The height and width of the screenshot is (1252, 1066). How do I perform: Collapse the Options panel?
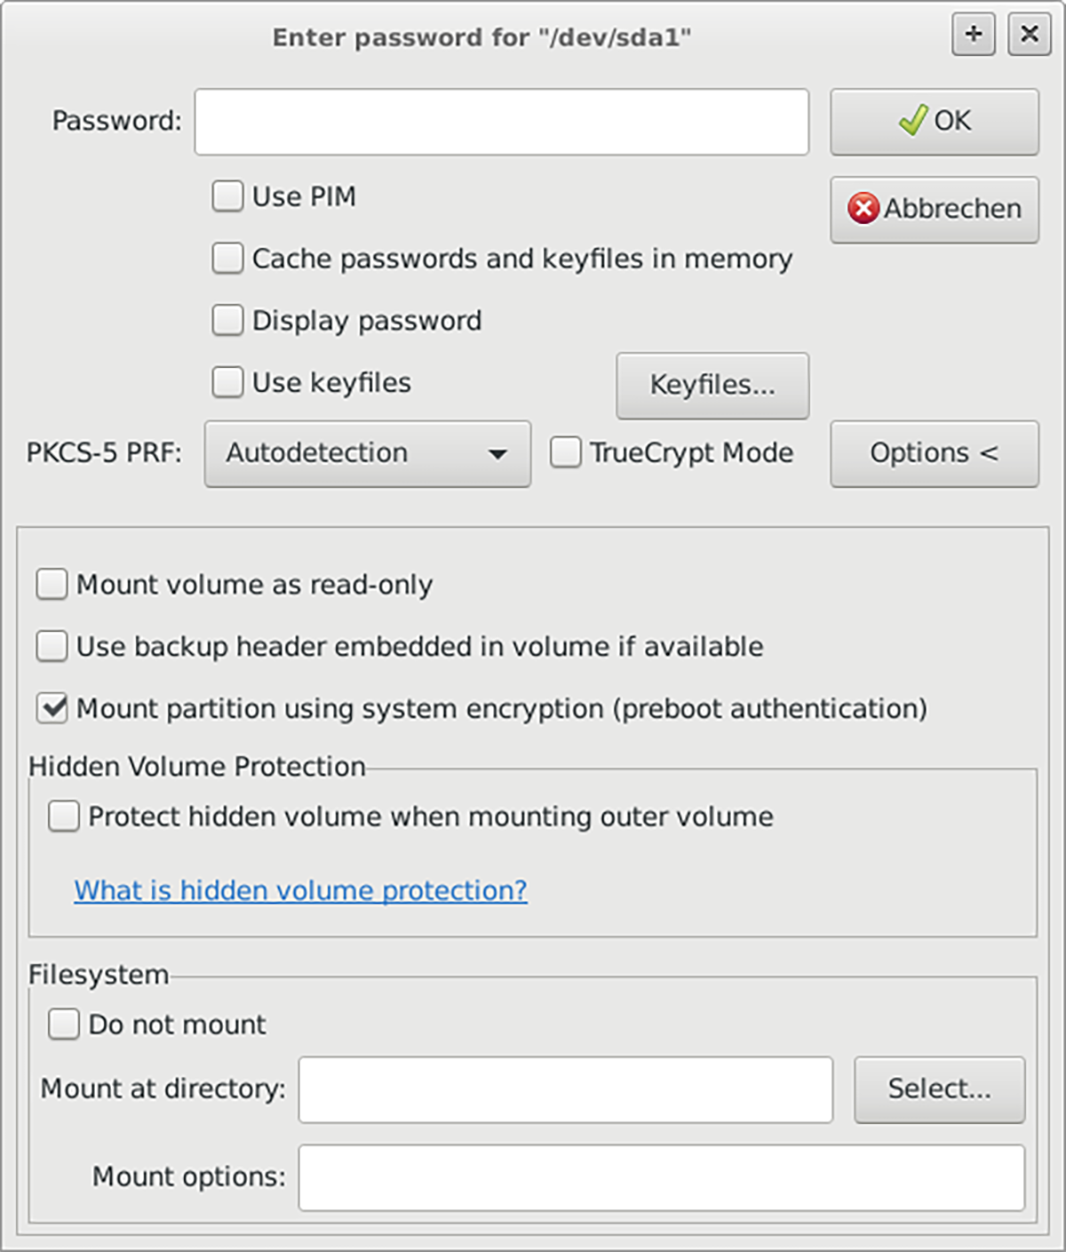pos(934,454)
